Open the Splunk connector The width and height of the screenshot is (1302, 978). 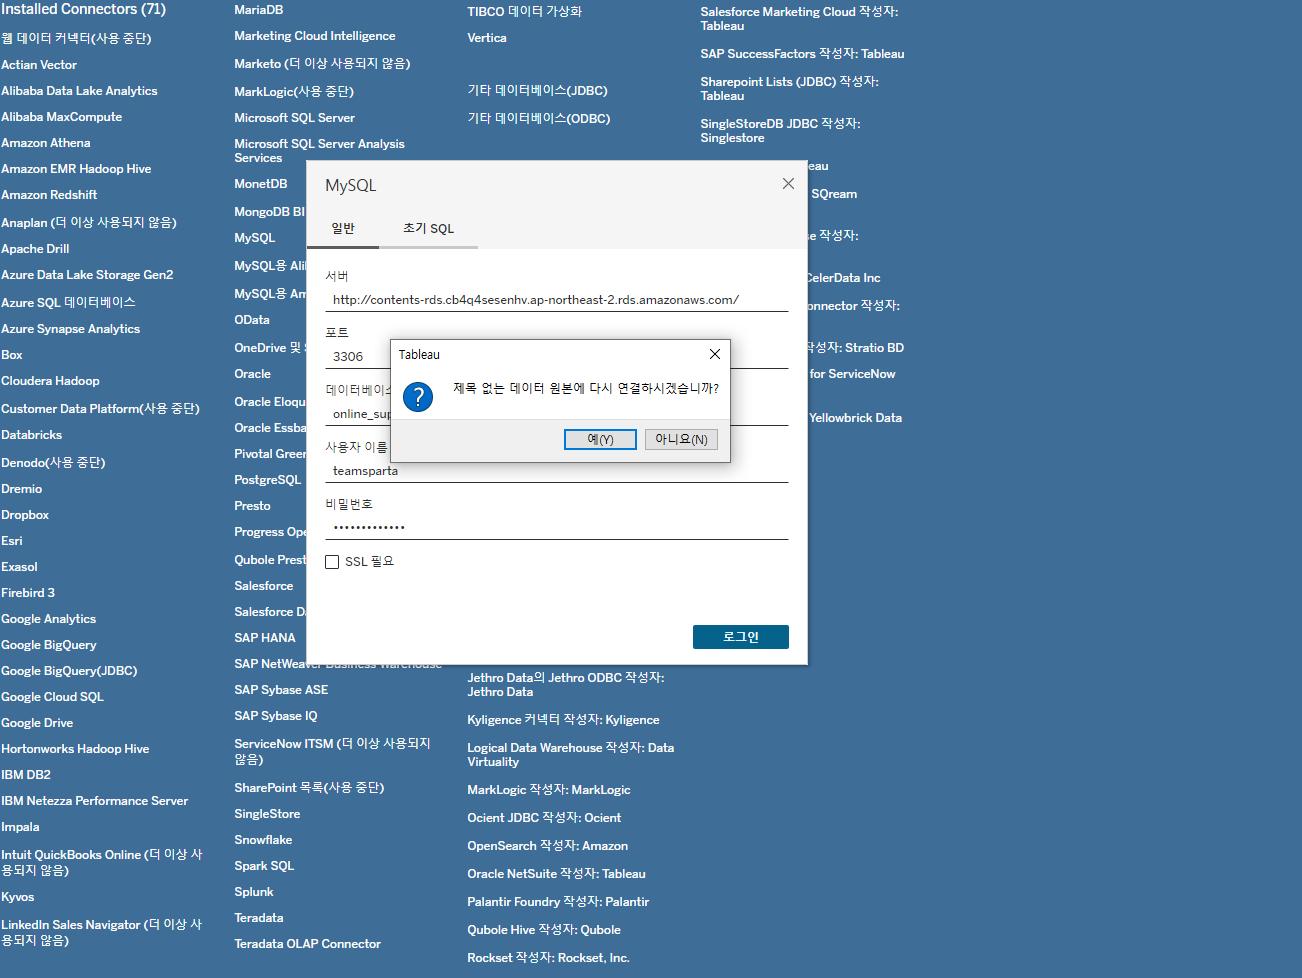point(254,892)
